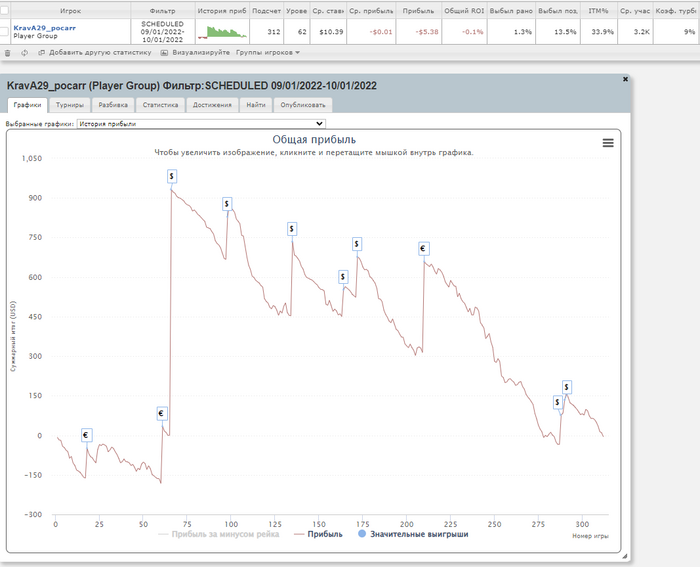
Task: Sort by the 'Подсчет' column header
Action: tap(266, 10)
